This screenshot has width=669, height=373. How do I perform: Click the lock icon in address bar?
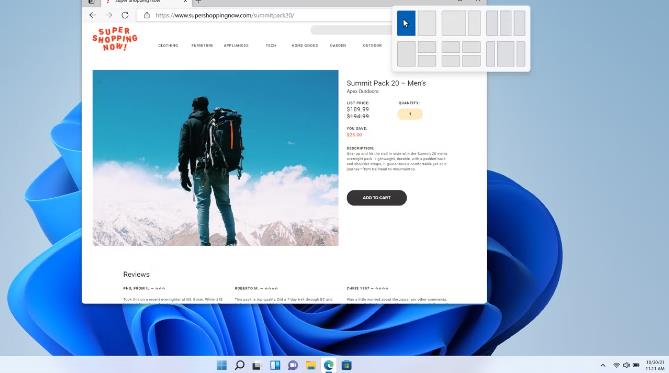(147, 15)
